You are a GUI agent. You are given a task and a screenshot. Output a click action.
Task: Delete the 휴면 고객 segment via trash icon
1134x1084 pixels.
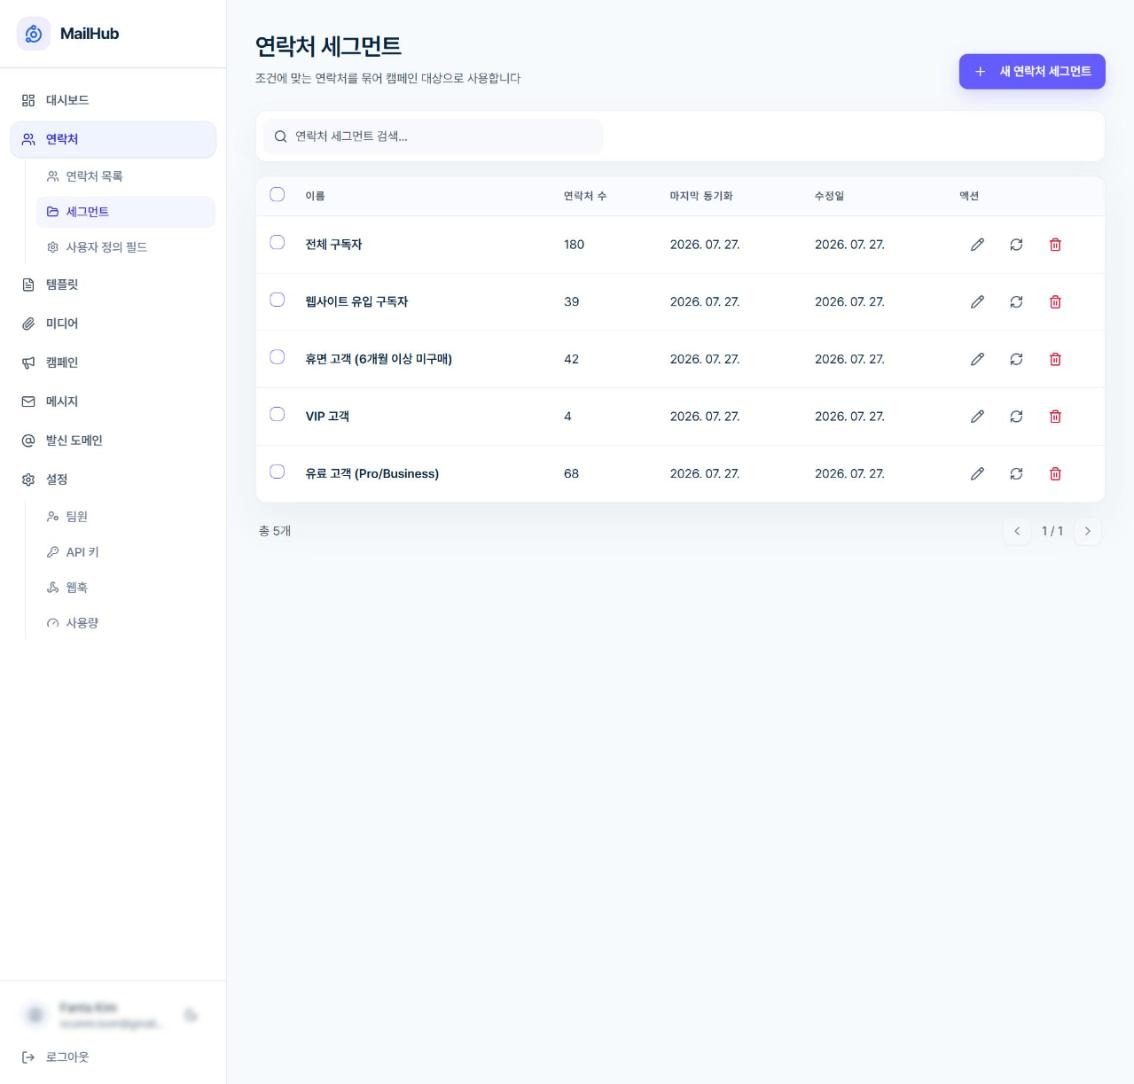(1055, 359)
